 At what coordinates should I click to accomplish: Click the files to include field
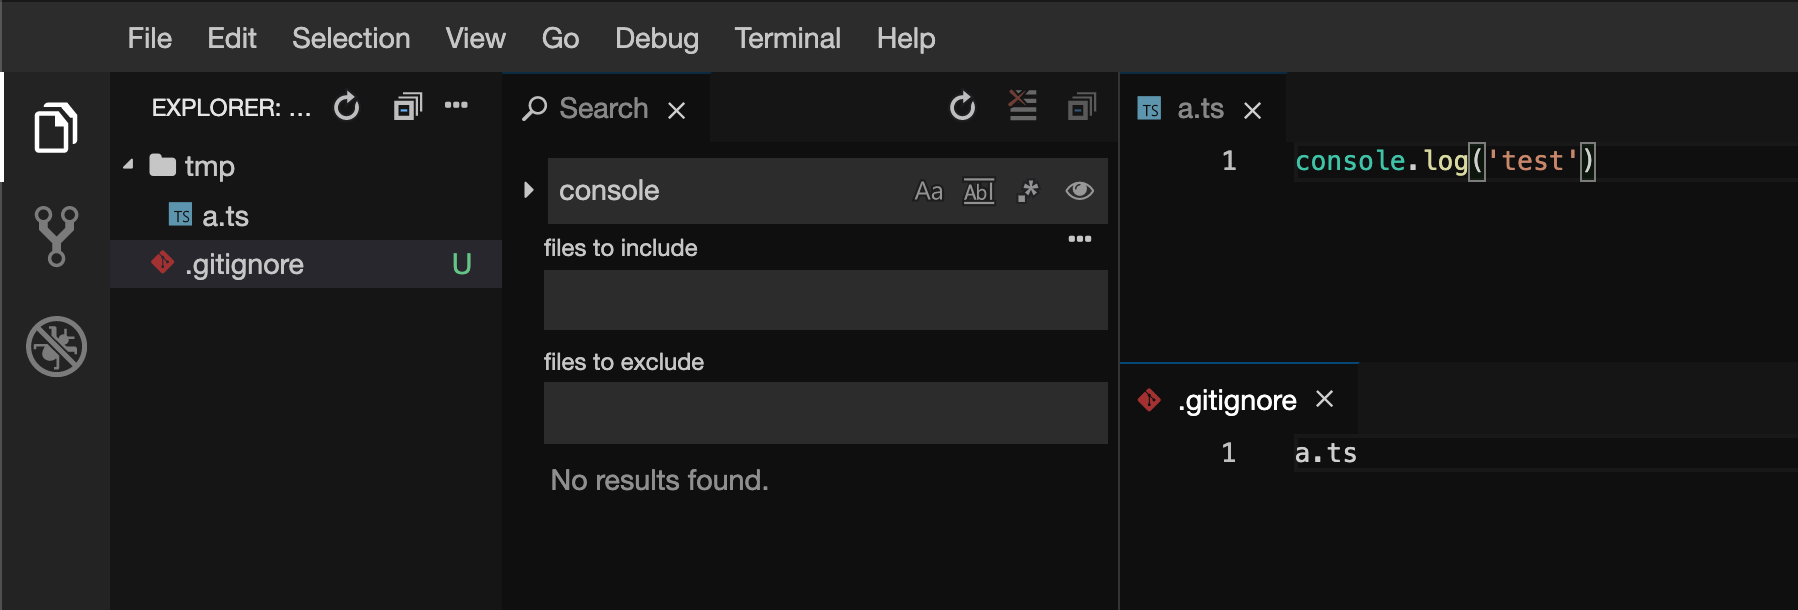click(x=825, y=300)
